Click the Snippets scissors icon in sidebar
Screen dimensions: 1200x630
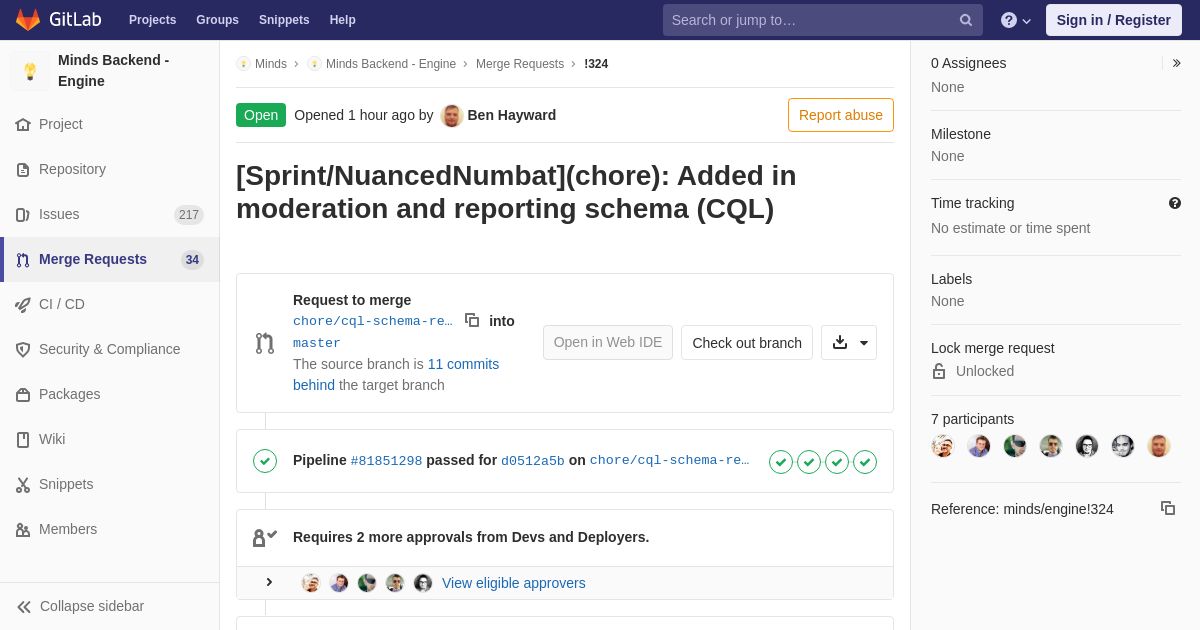[23, 485]
